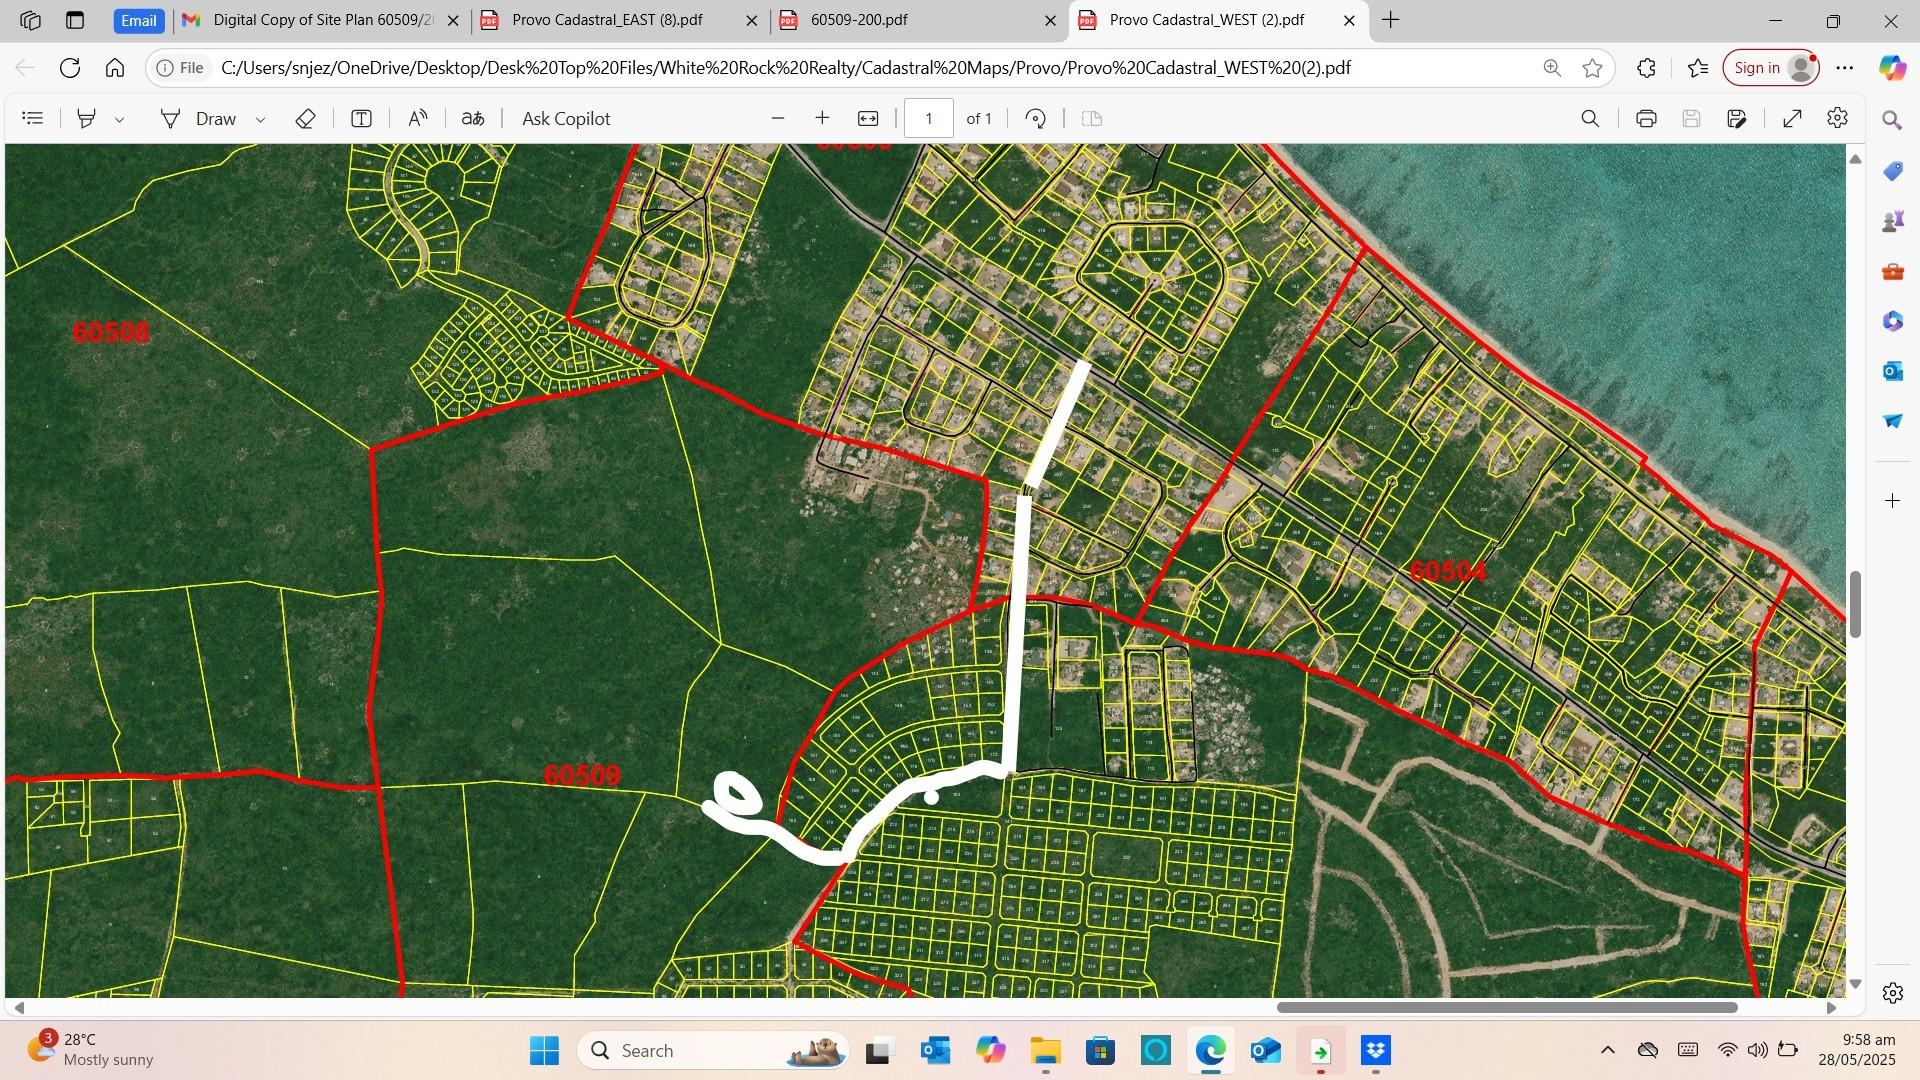Click the Add text icon
1920x1080 pixels.
361,119
